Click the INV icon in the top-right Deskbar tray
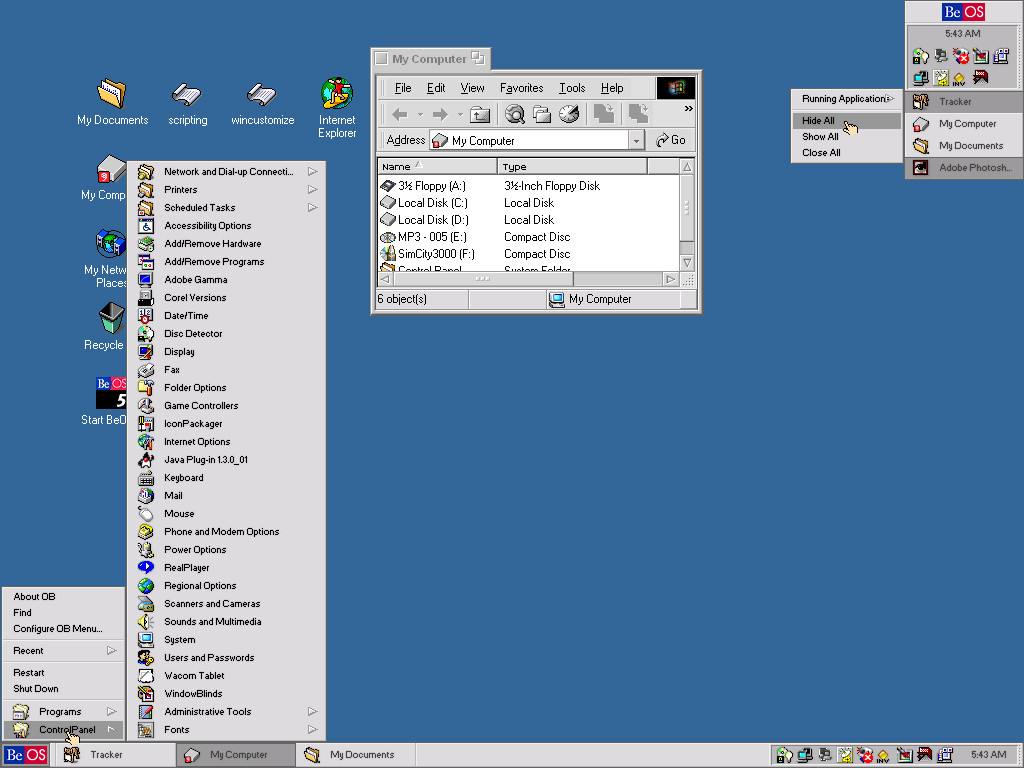 959,79
